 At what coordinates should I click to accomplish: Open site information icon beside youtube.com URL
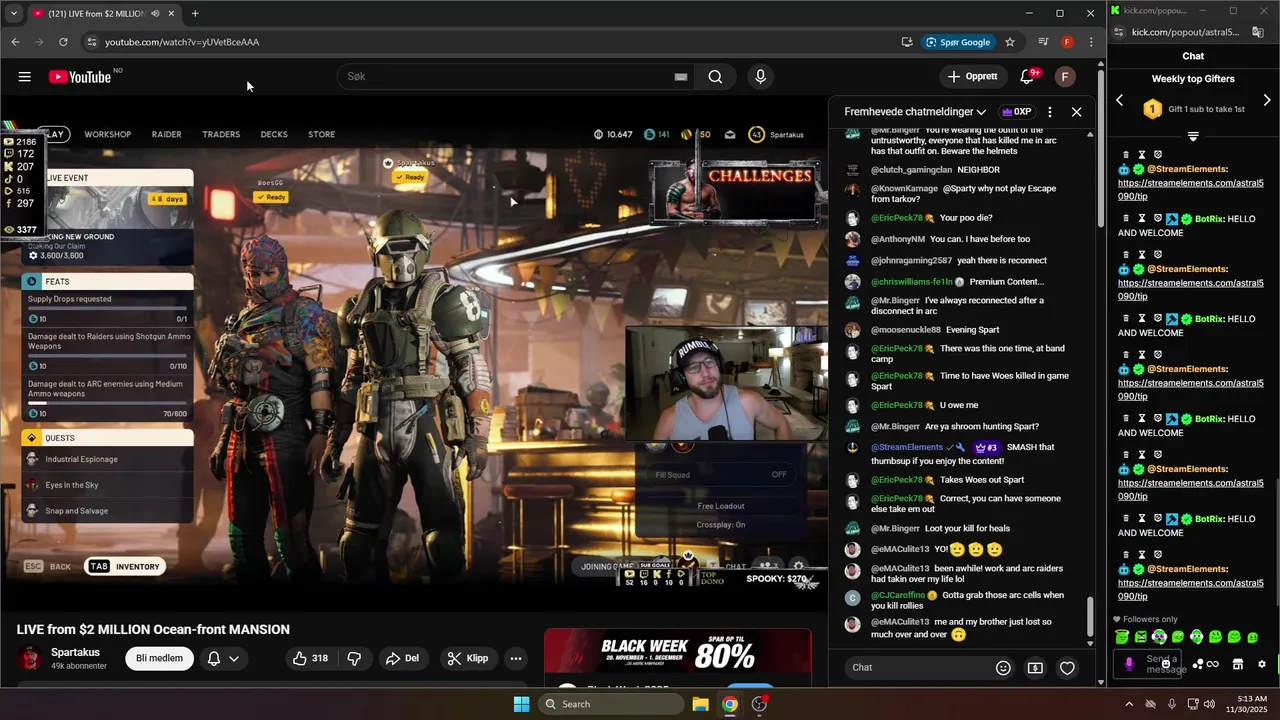[x=91, y=42]
